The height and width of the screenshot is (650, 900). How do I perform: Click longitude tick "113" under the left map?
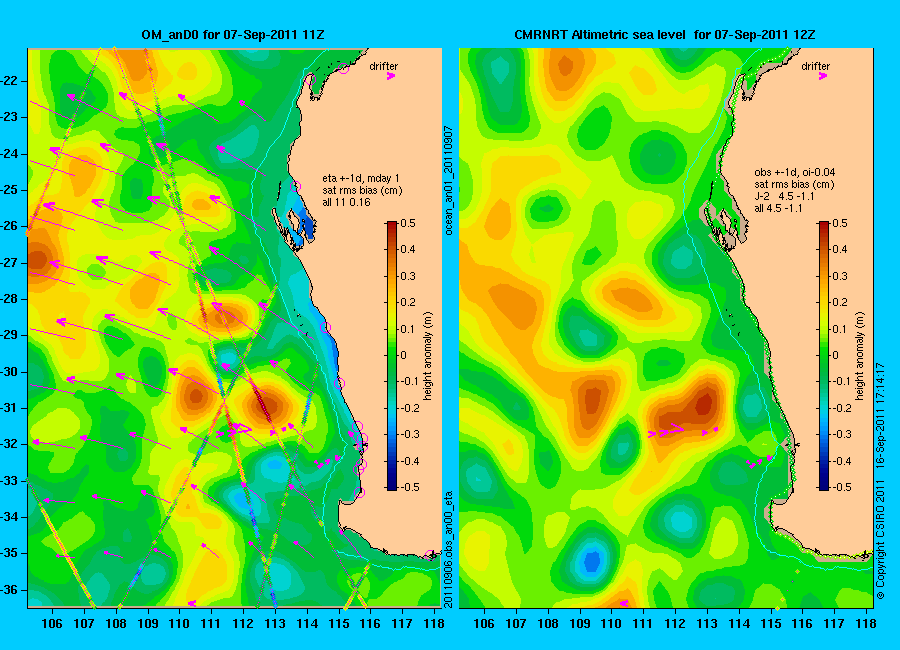275,624
